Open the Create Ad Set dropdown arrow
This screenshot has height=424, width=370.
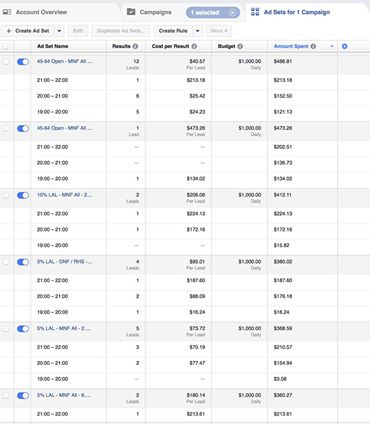pos(59,31)
